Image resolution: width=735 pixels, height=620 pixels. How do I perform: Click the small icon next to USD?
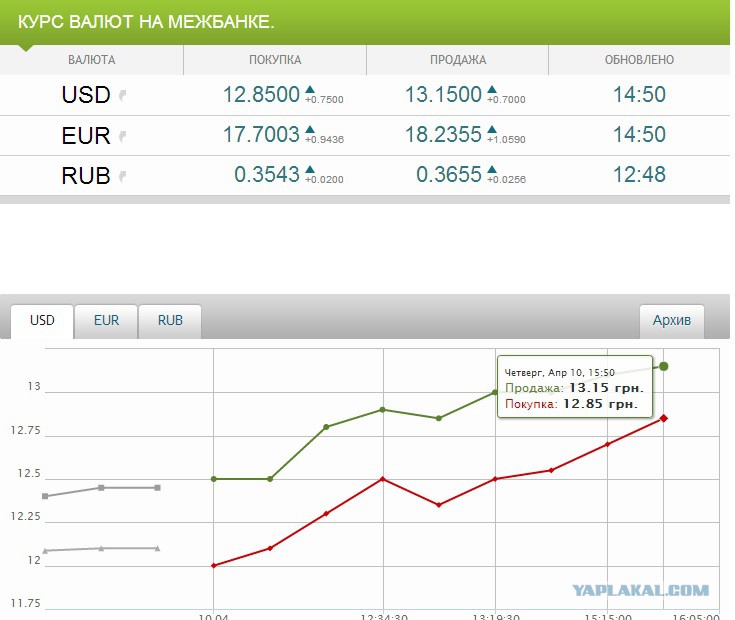pos(122,95)
